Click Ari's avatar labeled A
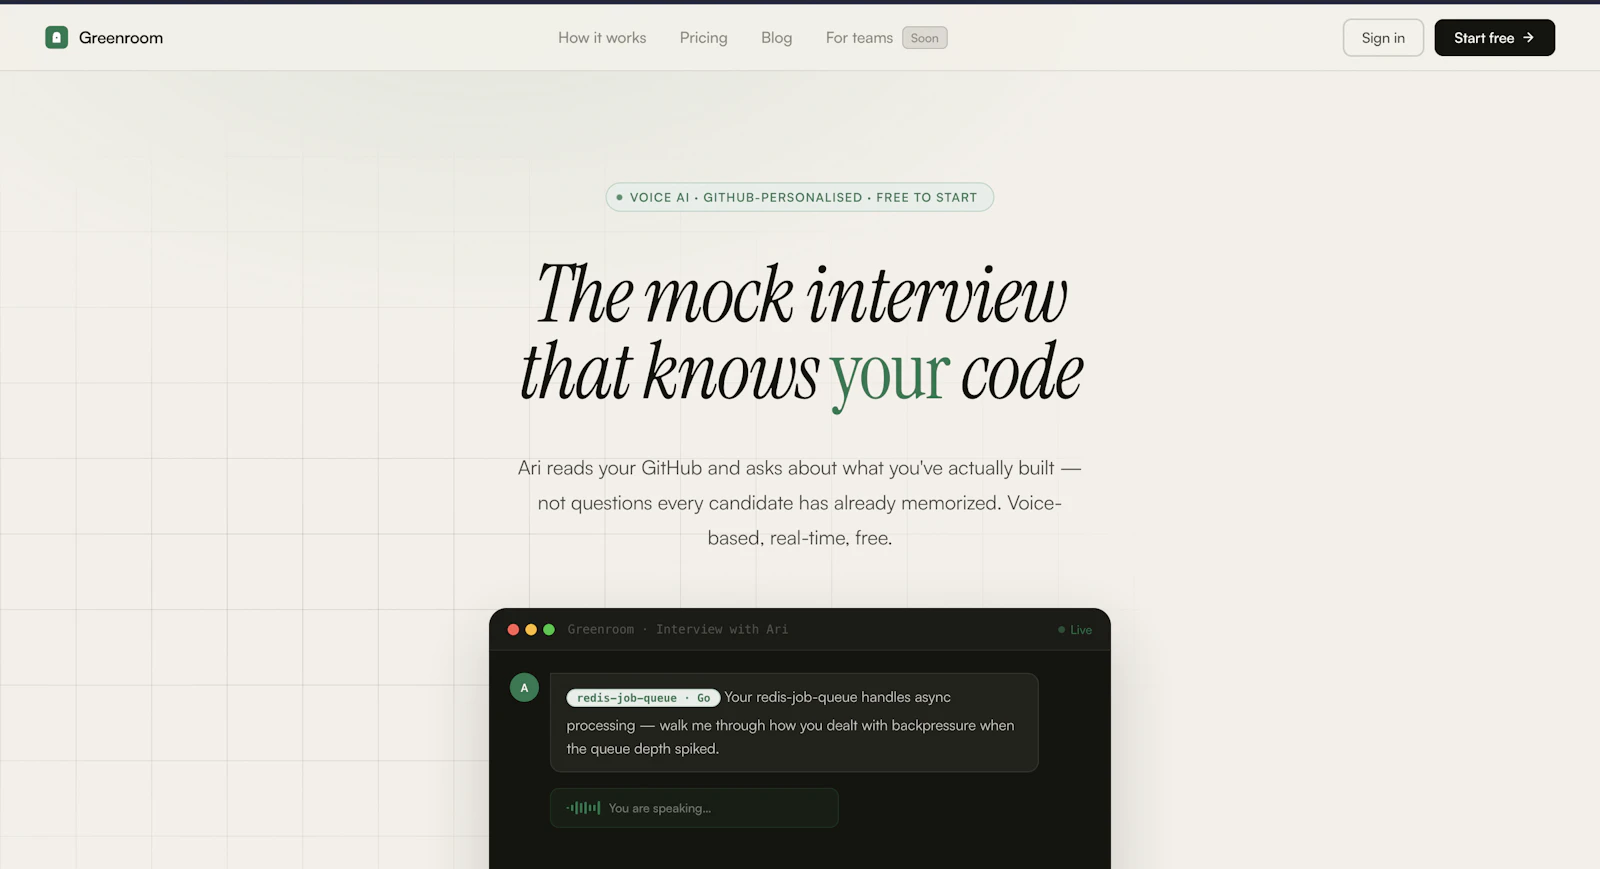Screen dimensions: 1600x869 coord(524,688)
